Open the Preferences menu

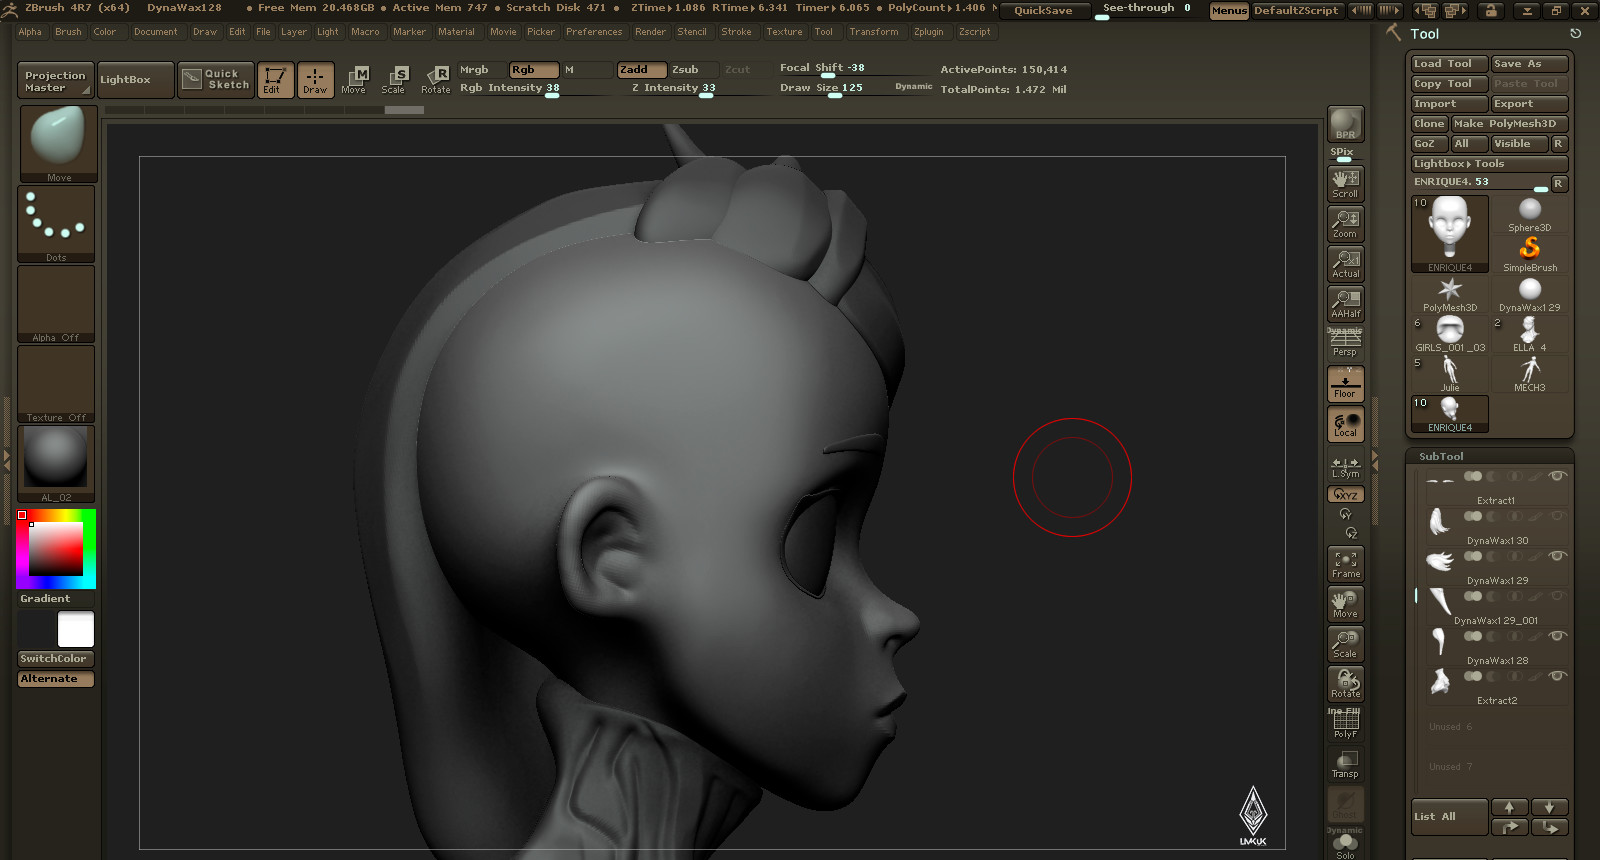594,32
